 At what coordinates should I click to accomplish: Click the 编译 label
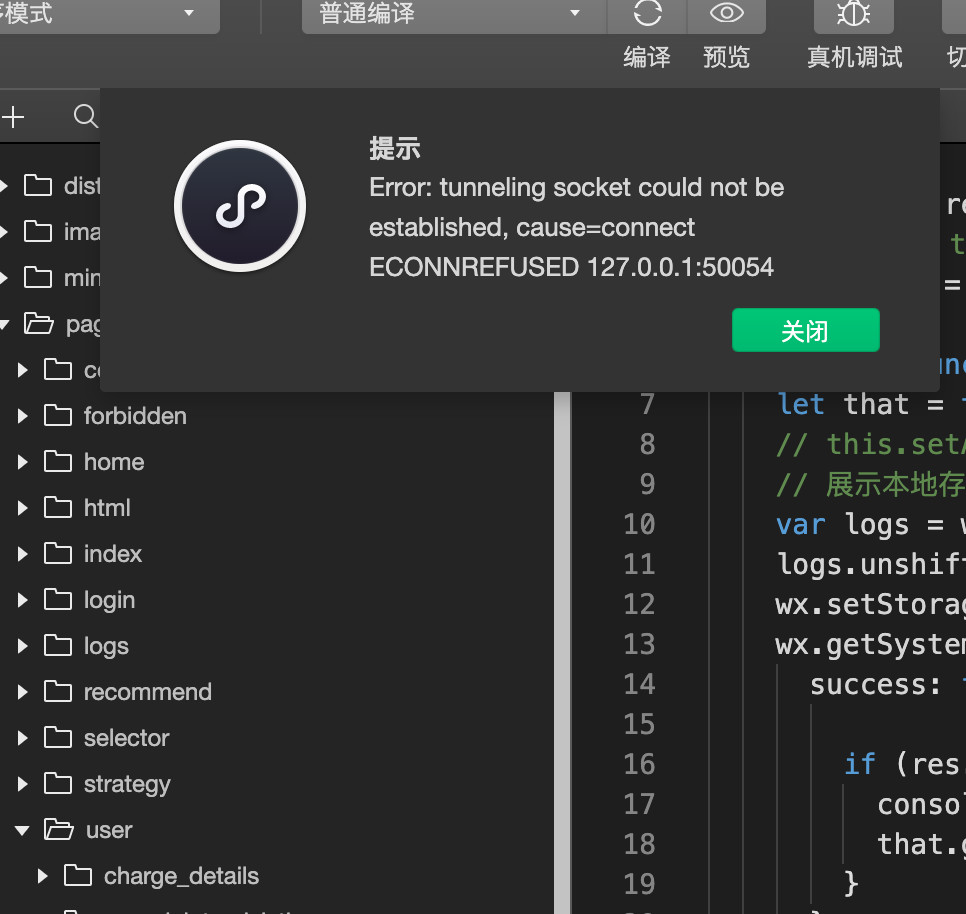point(647,57)
